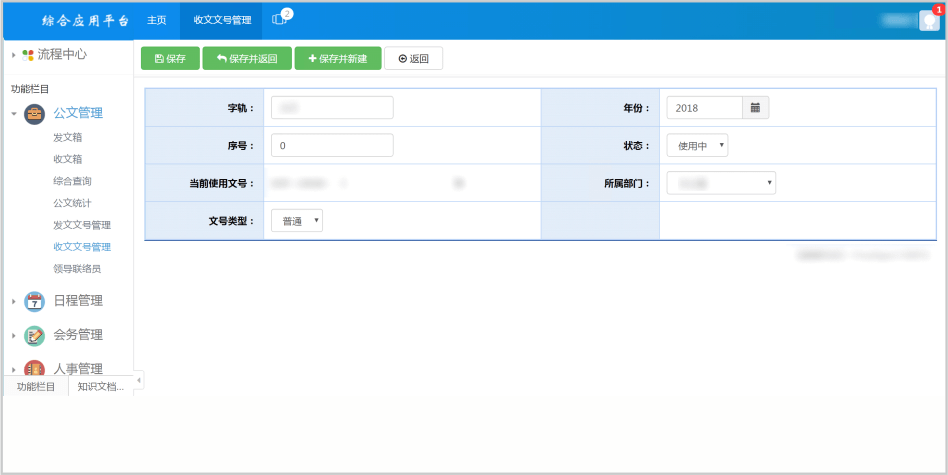
Task: Expand the 会务管理 section arrow
Action: (14, 335)
